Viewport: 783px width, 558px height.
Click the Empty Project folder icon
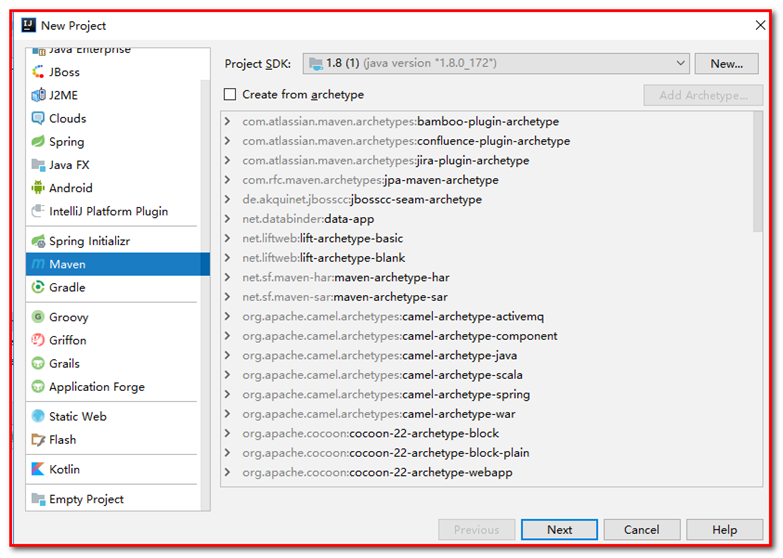[38, 499]
